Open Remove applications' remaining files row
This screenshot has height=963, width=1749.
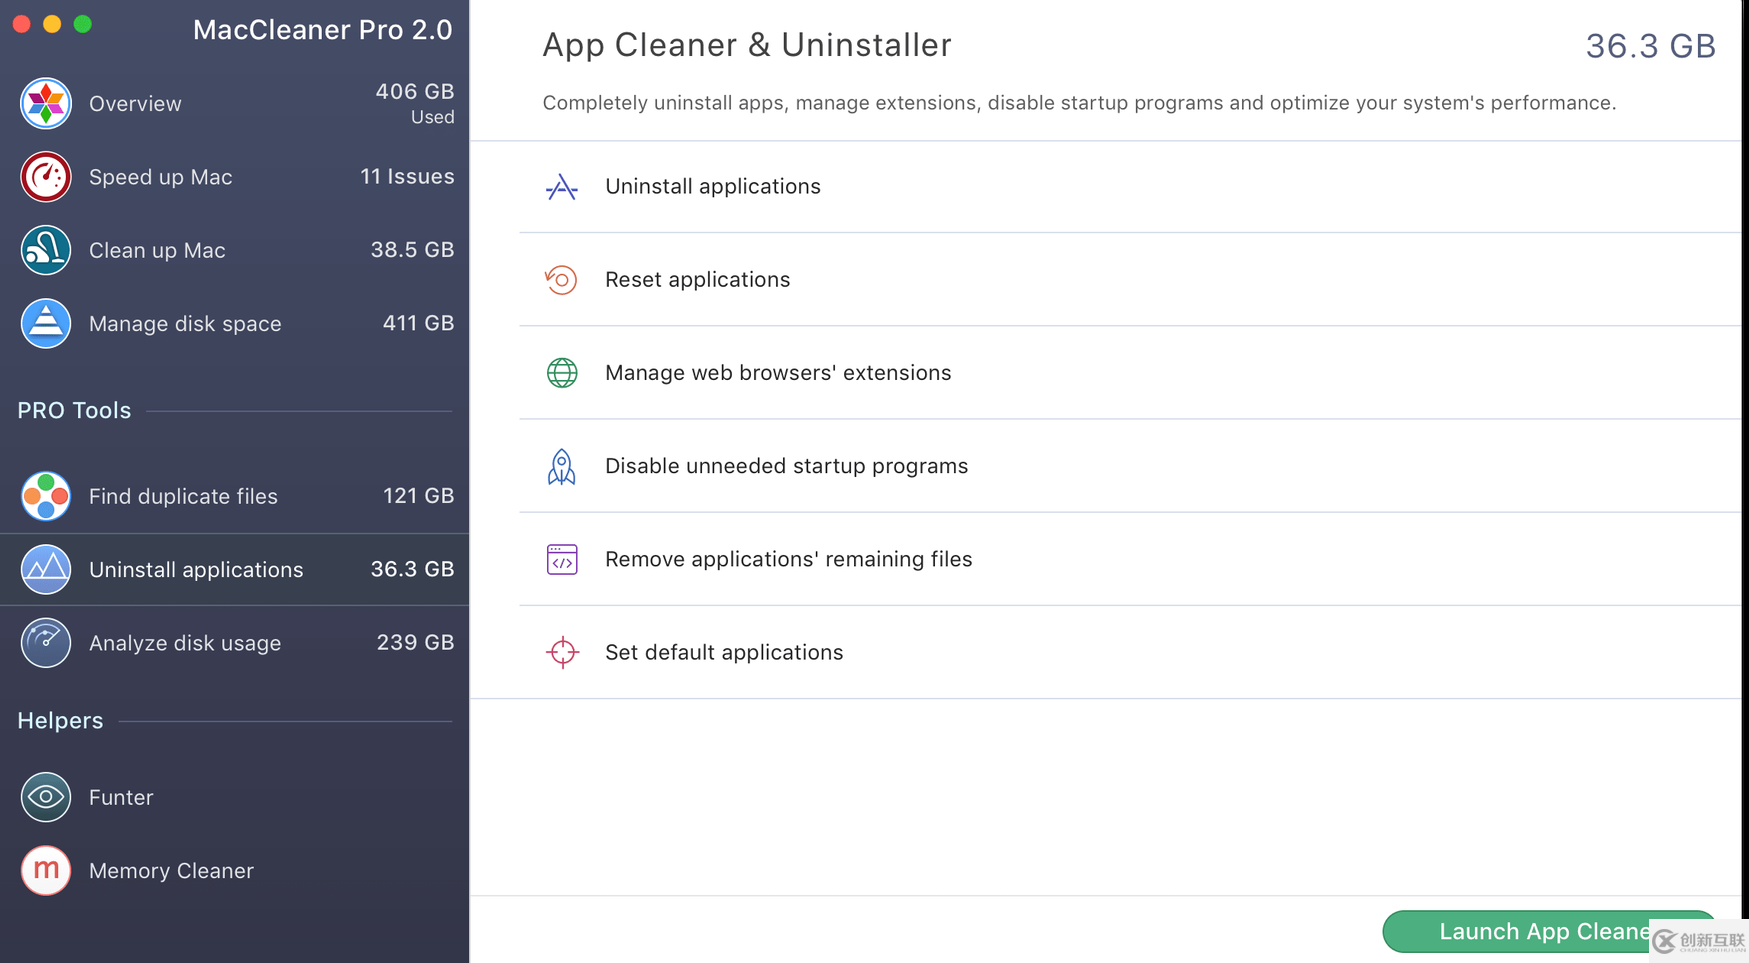(x=788, y=559)
